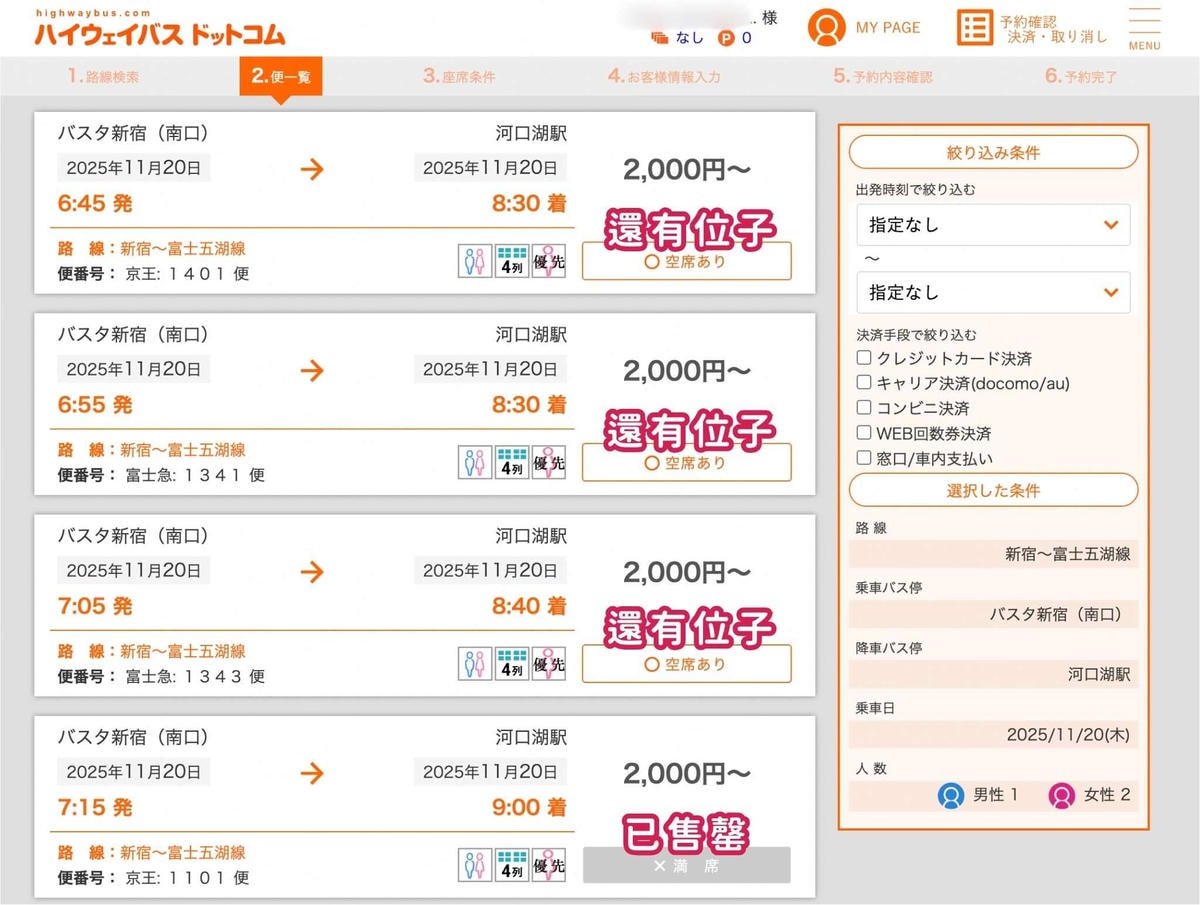The image size is (1200, 905).
Task: Click the 優先 seat icon on 1343便
Action: coord(548,664)
